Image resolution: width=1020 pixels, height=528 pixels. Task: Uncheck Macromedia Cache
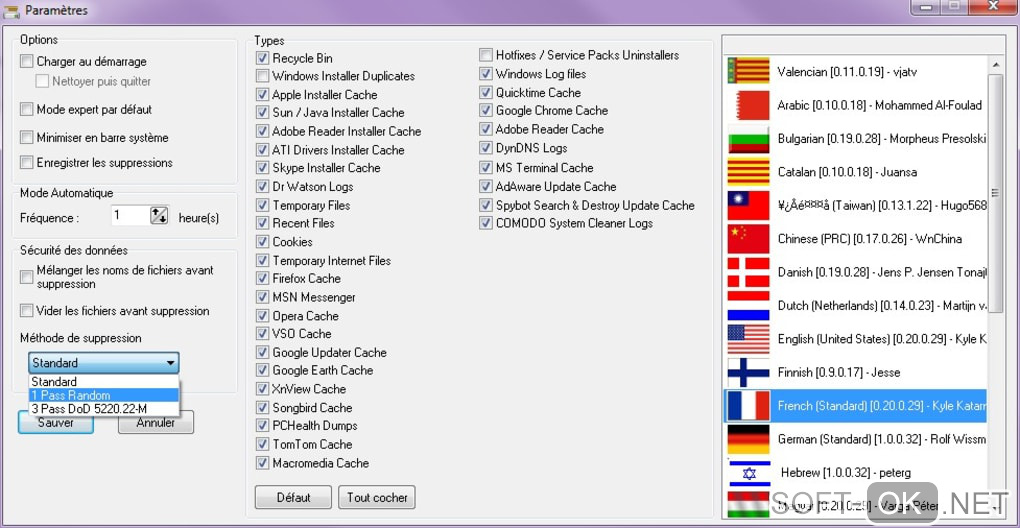[x=262, y=463]
